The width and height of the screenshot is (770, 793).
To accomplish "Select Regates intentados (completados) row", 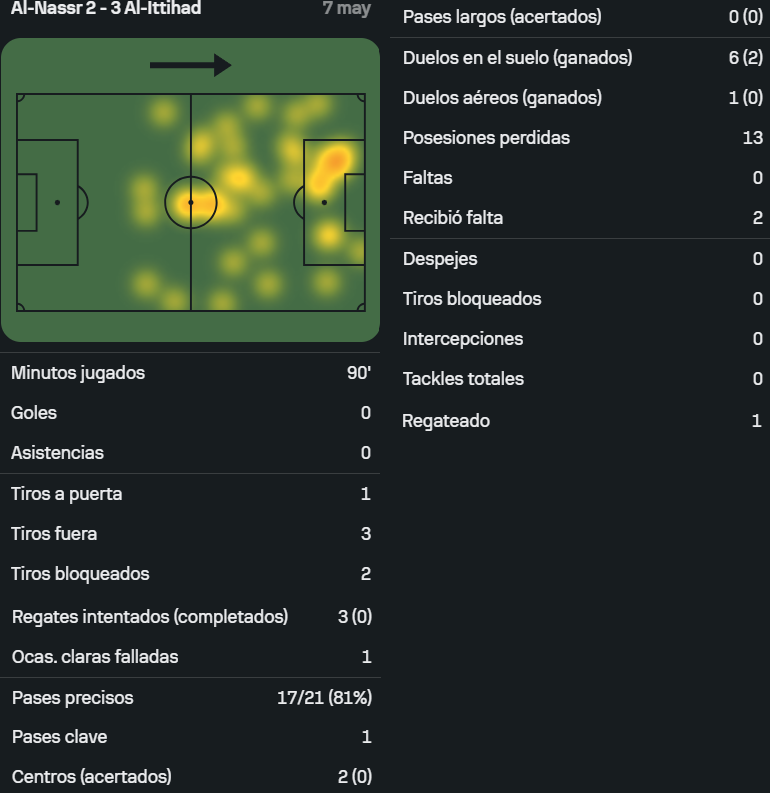I will (x=191, y=616).
